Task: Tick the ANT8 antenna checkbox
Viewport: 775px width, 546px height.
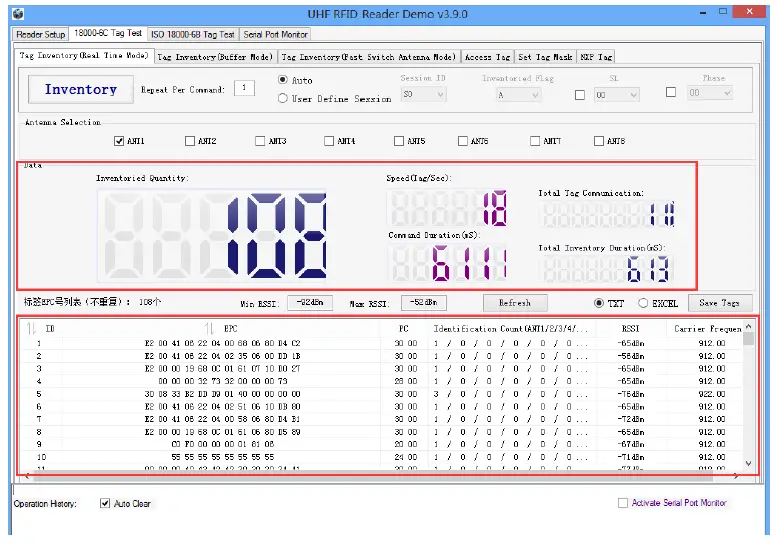Action: click(x=599, y=141)
